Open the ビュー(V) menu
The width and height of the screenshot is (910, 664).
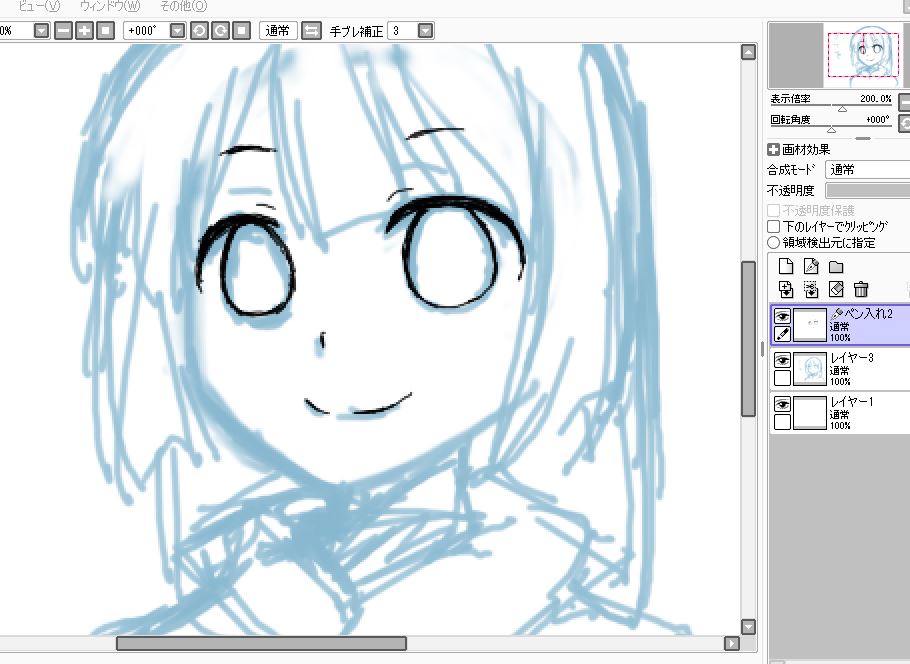point(39,6)
